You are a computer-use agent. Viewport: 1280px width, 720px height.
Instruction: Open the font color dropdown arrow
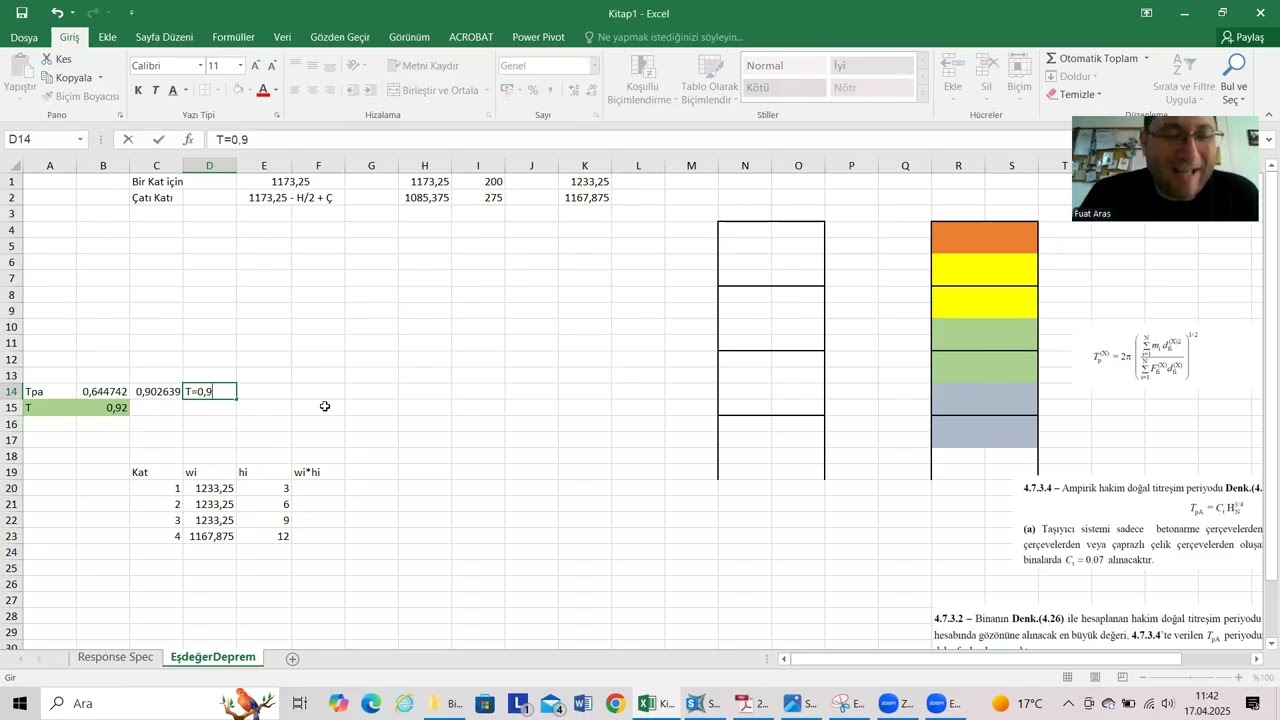click(276, 90)
